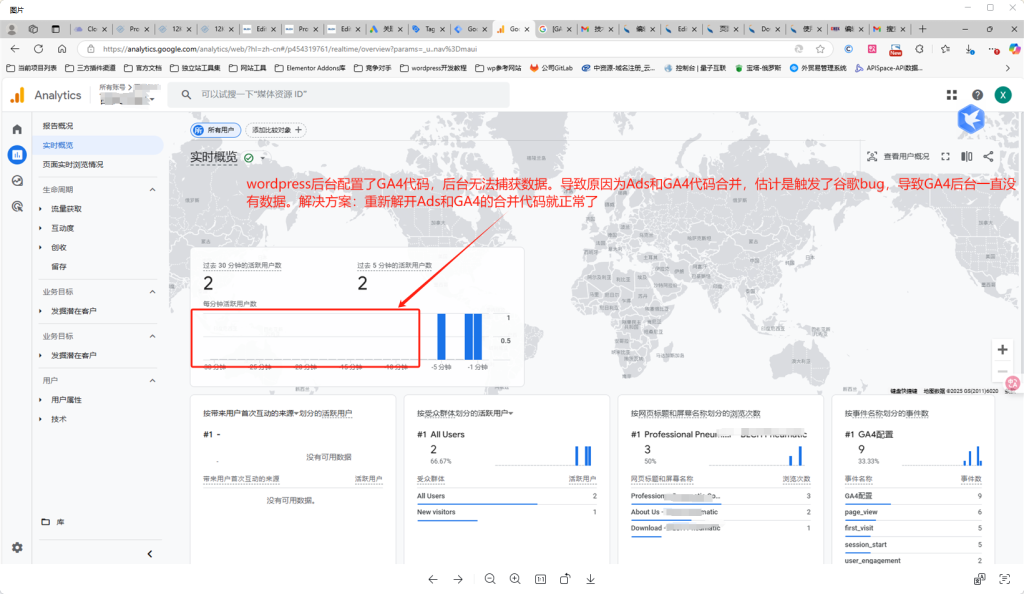Download the image from the viewer toolbar

[x=590, y=579]
